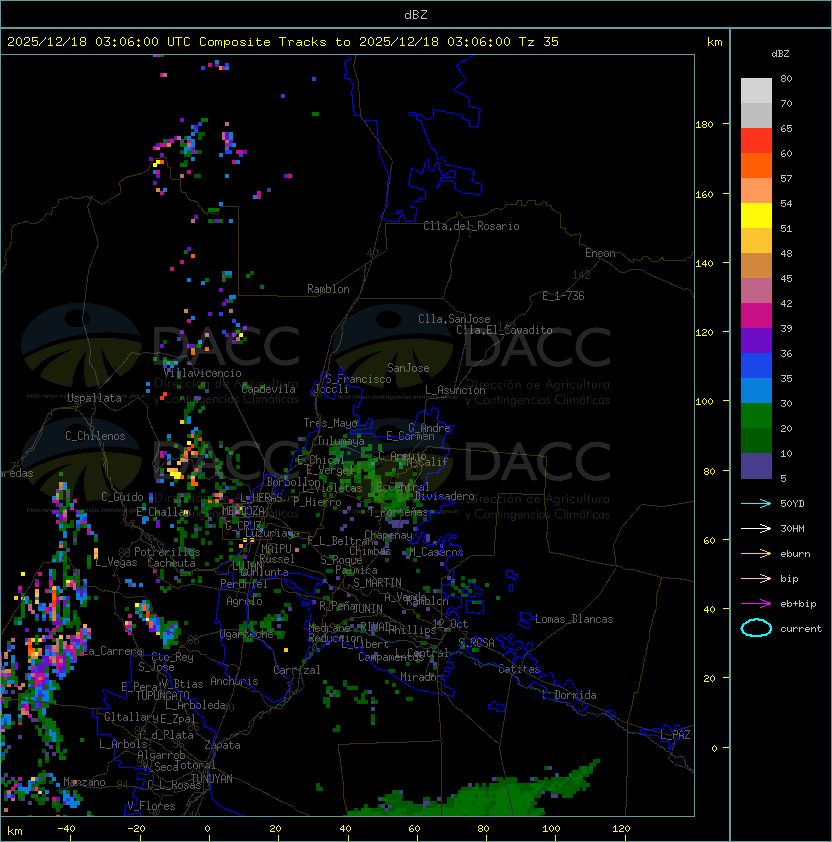Click the pink bip arrow in legend
The image size is (832, 842).
coord(756,578)
